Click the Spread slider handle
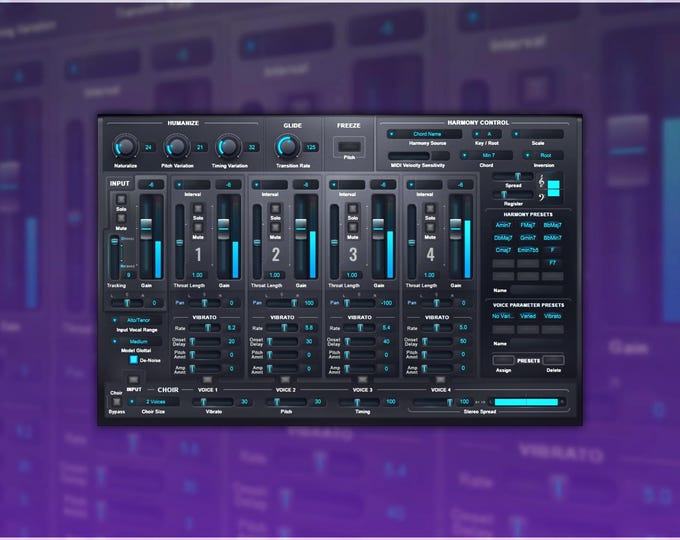680x540 pixels. coord(517,176)
